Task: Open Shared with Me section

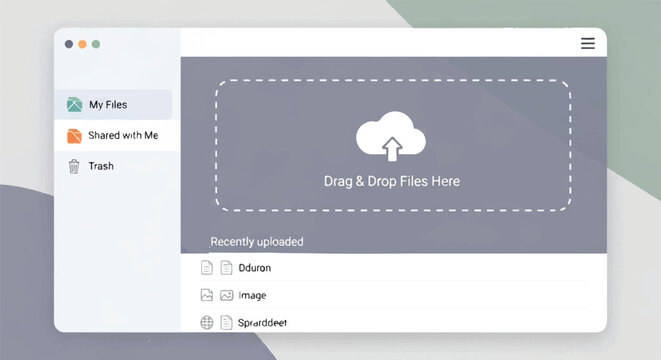Action: pyautogui.click(x=117, y=135)
